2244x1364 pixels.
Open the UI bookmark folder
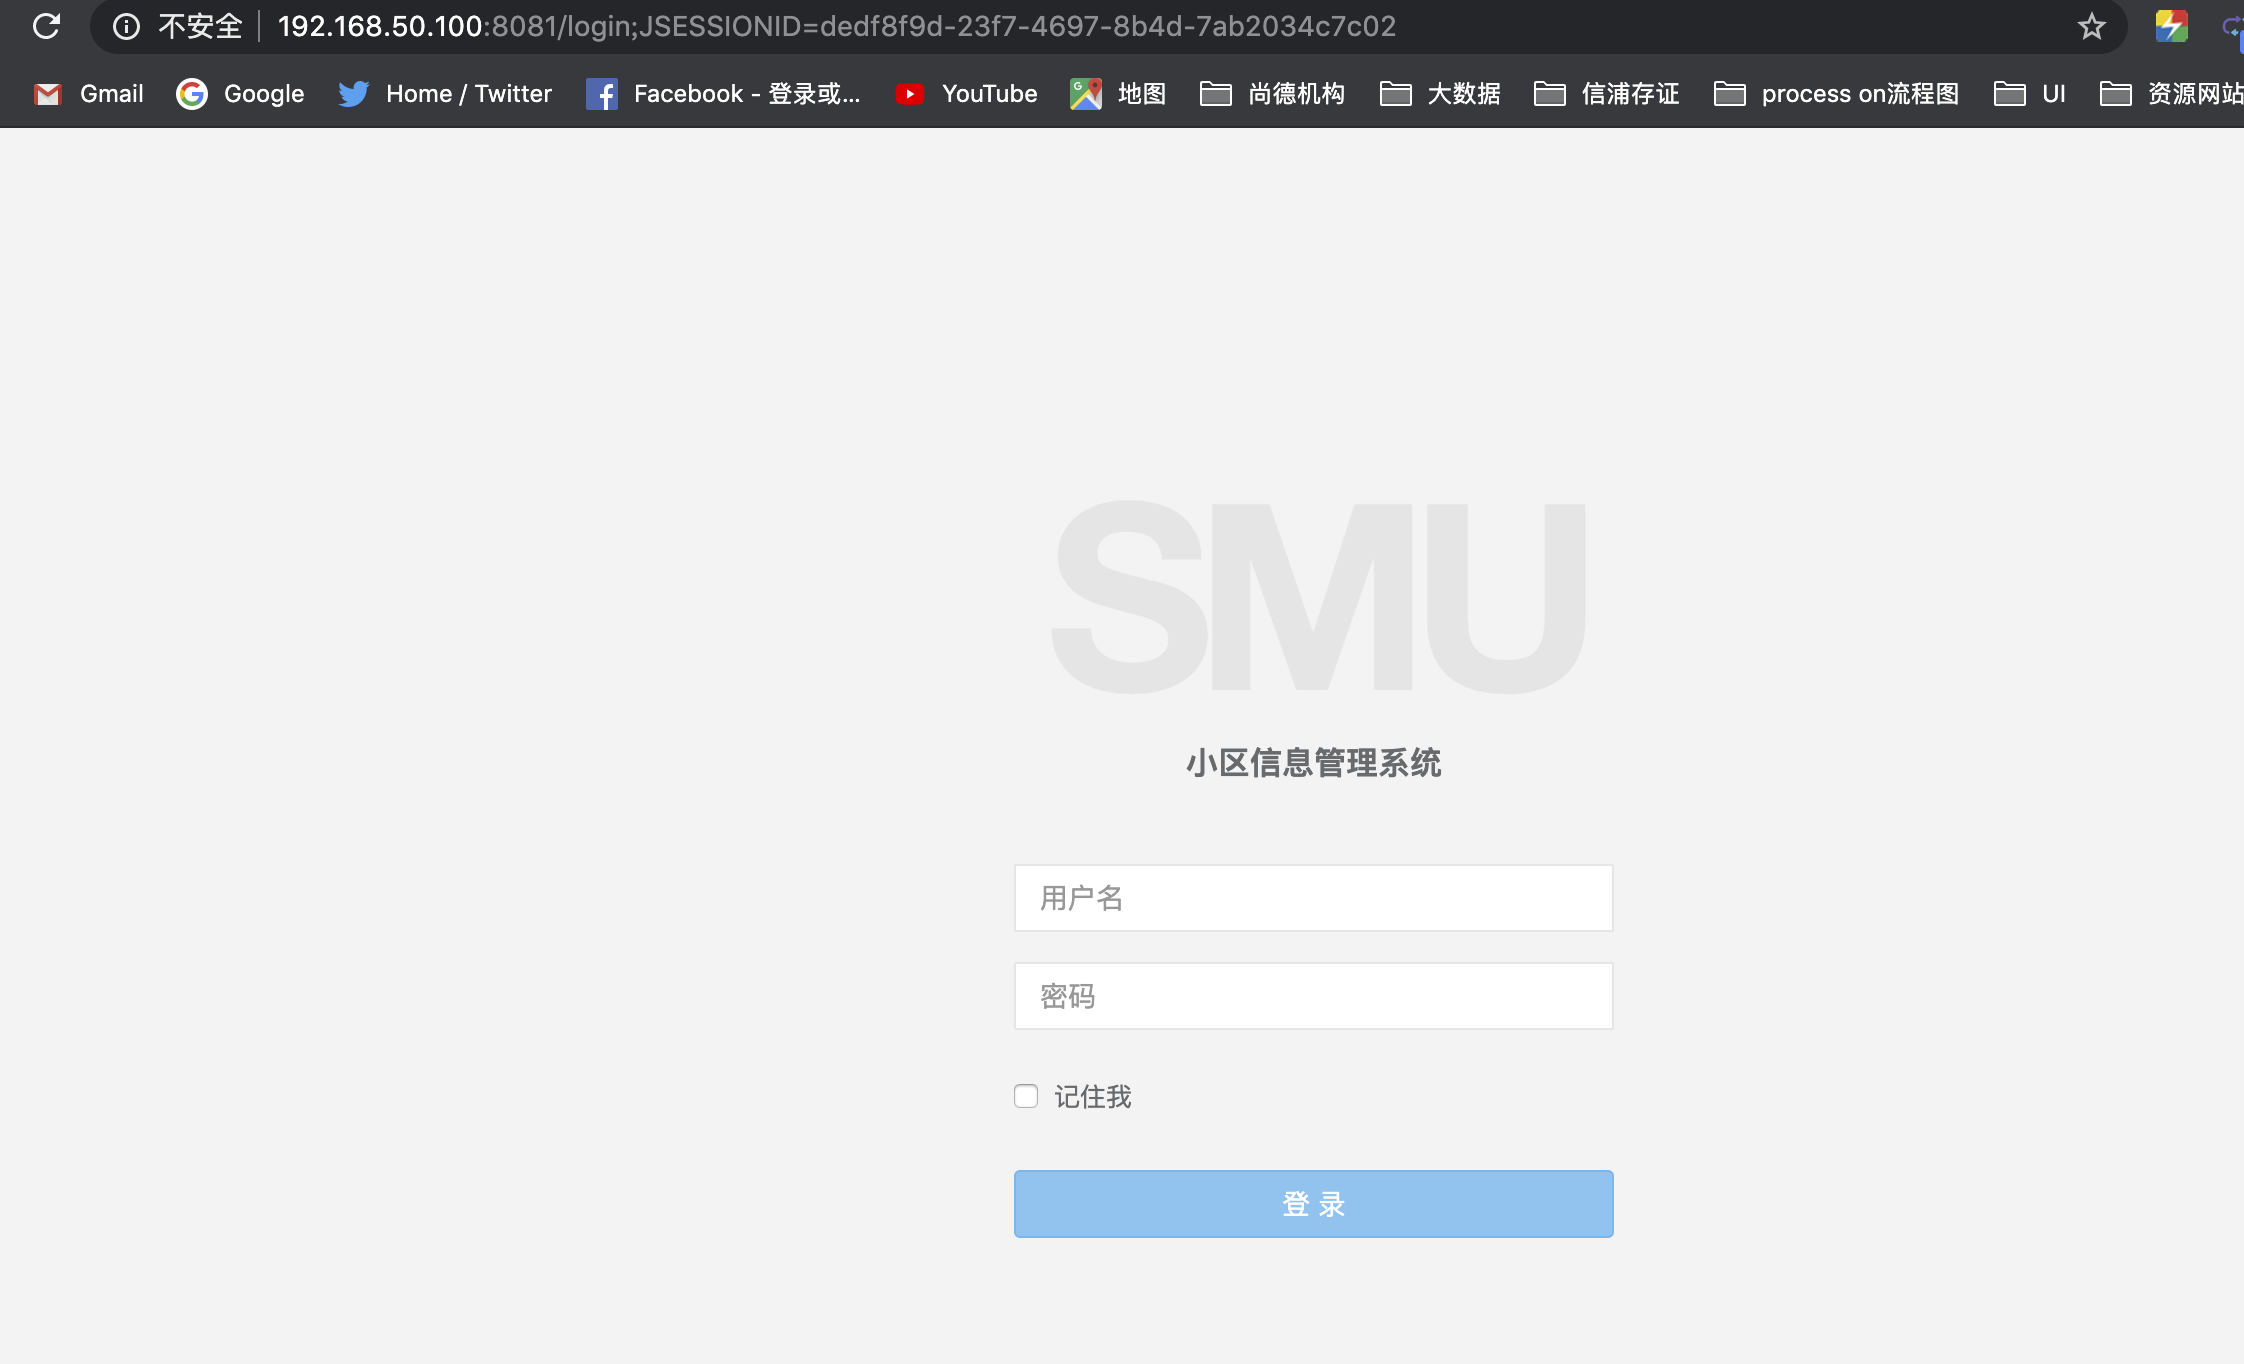[x=2030, y=94]
